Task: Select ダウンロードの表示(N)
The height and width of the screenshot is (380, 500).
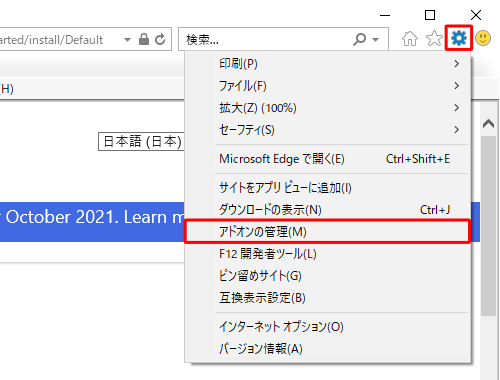Action: tap(327, 210)
